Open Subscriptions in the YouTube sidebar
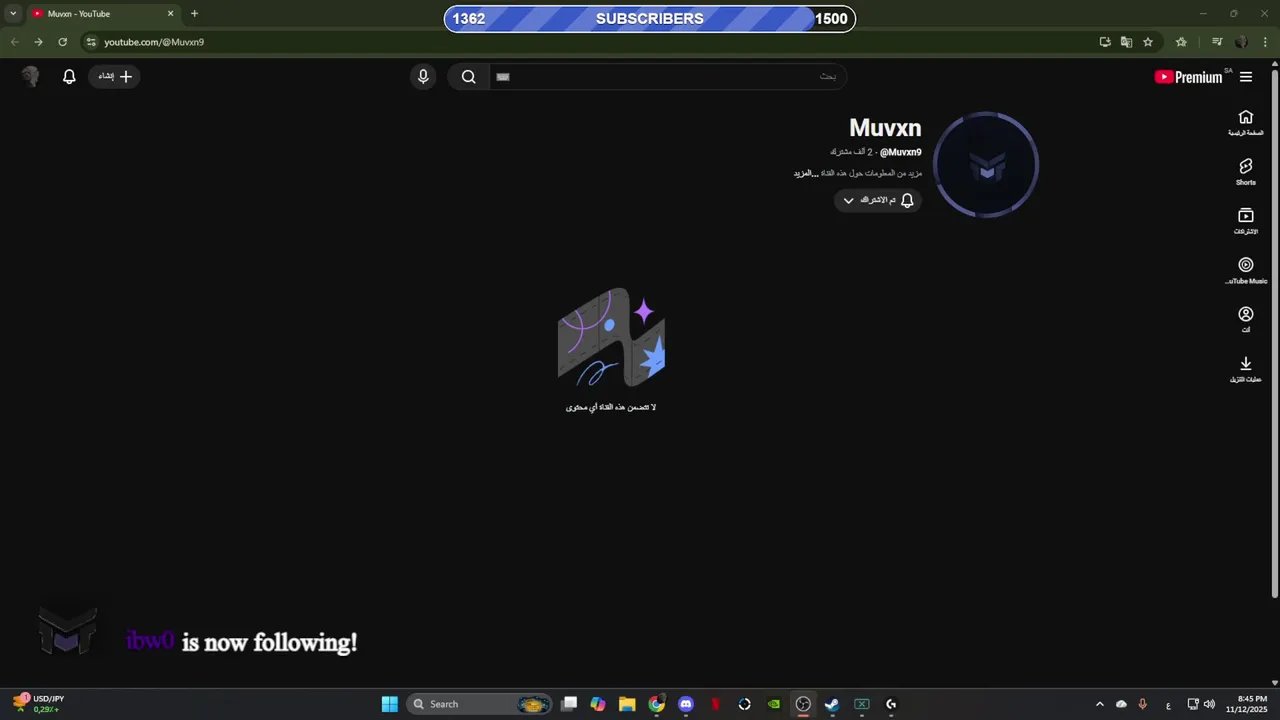 pos(1245,221)
